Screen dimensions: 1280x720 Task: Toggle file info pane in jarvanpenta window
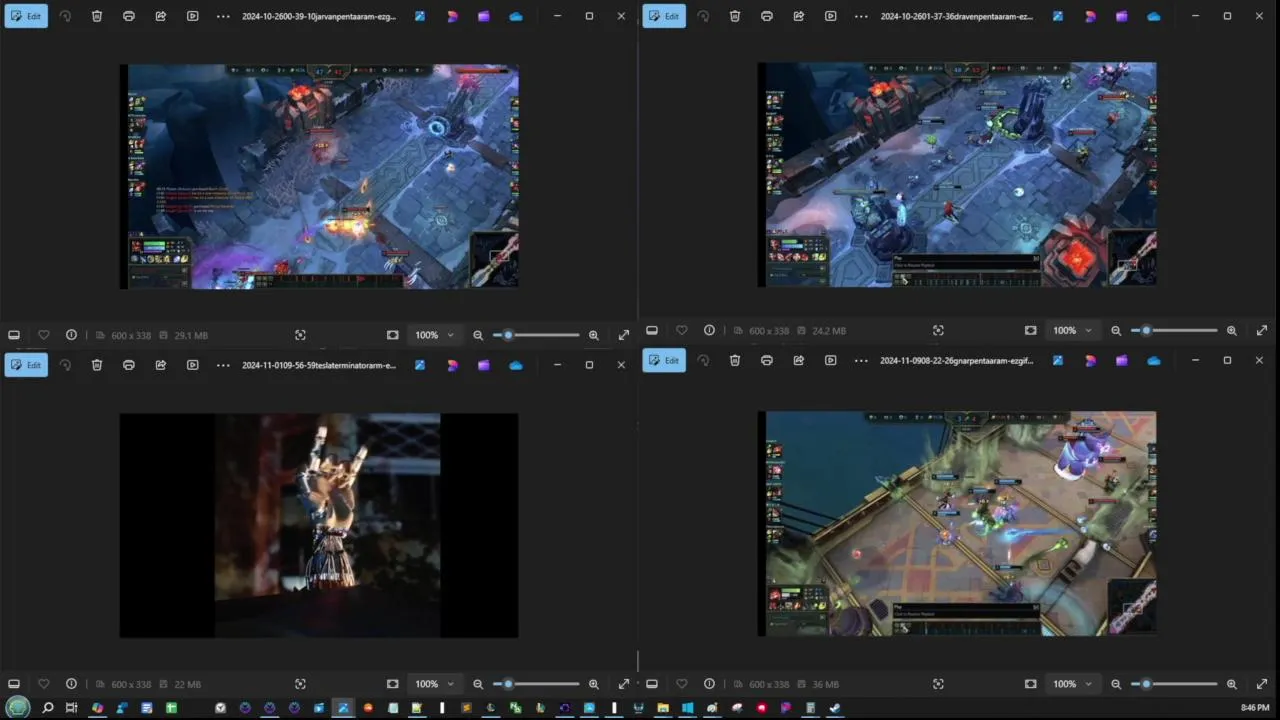[x=71, y=335]
